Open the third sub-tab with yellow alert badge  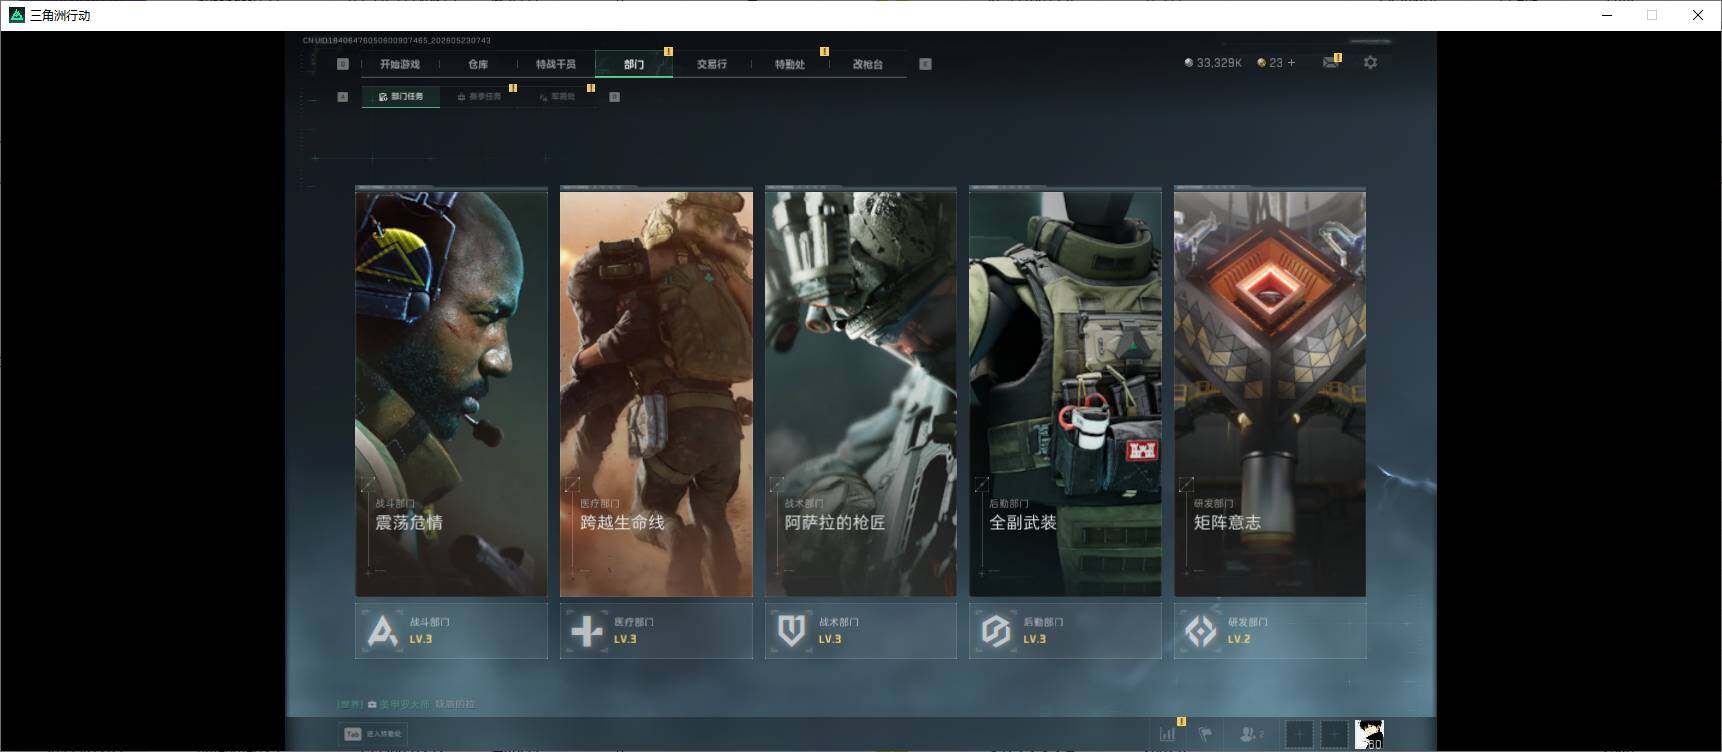(x=557, y=97)
